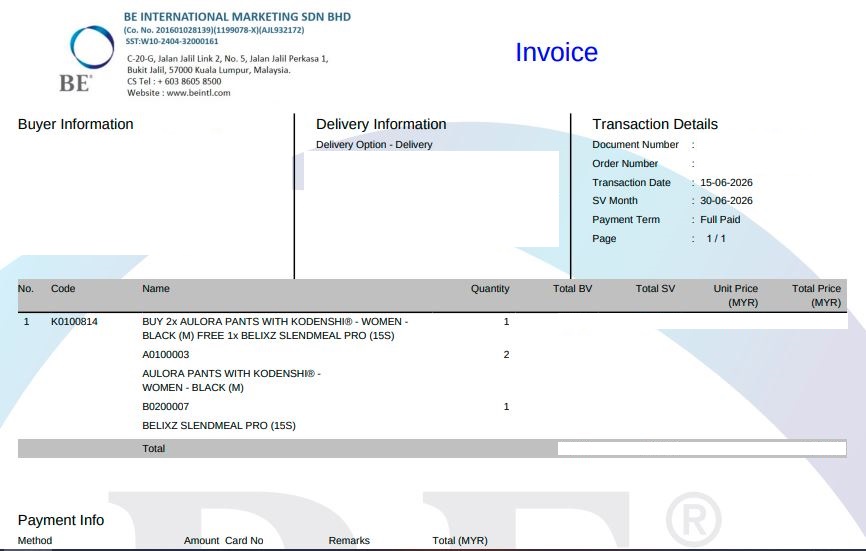
Task: Click the Total (MYR) payment column label
Action: coord(460,541)
